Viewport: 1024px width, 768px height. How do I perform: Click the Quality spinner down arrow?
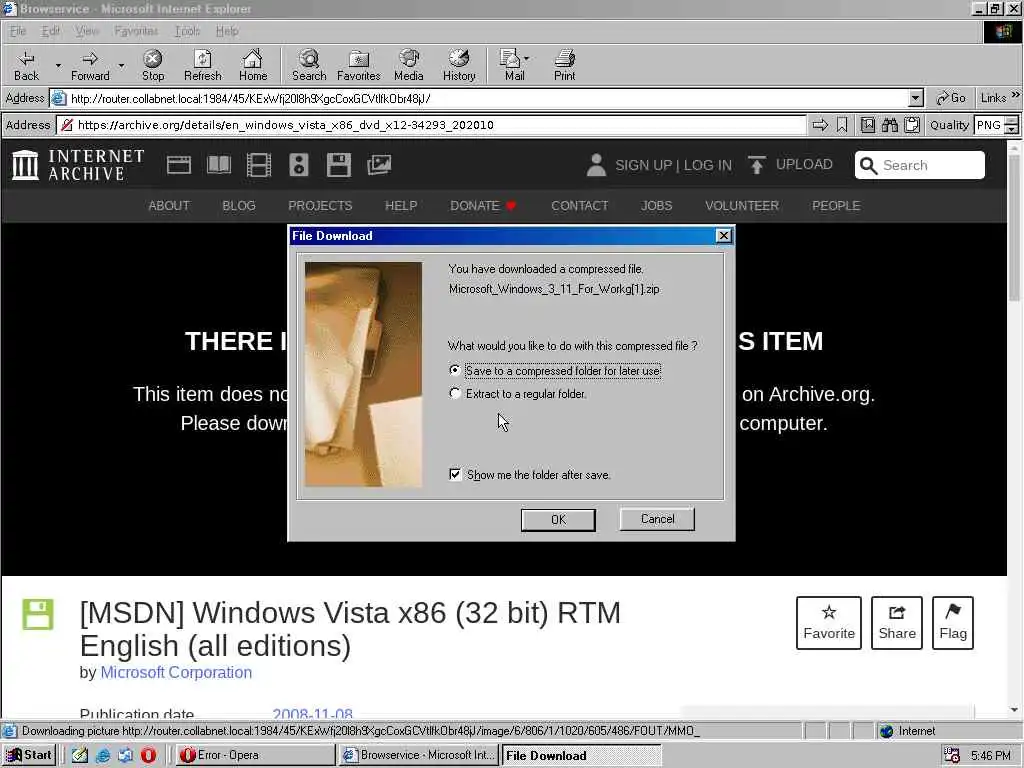(1012, 129)
